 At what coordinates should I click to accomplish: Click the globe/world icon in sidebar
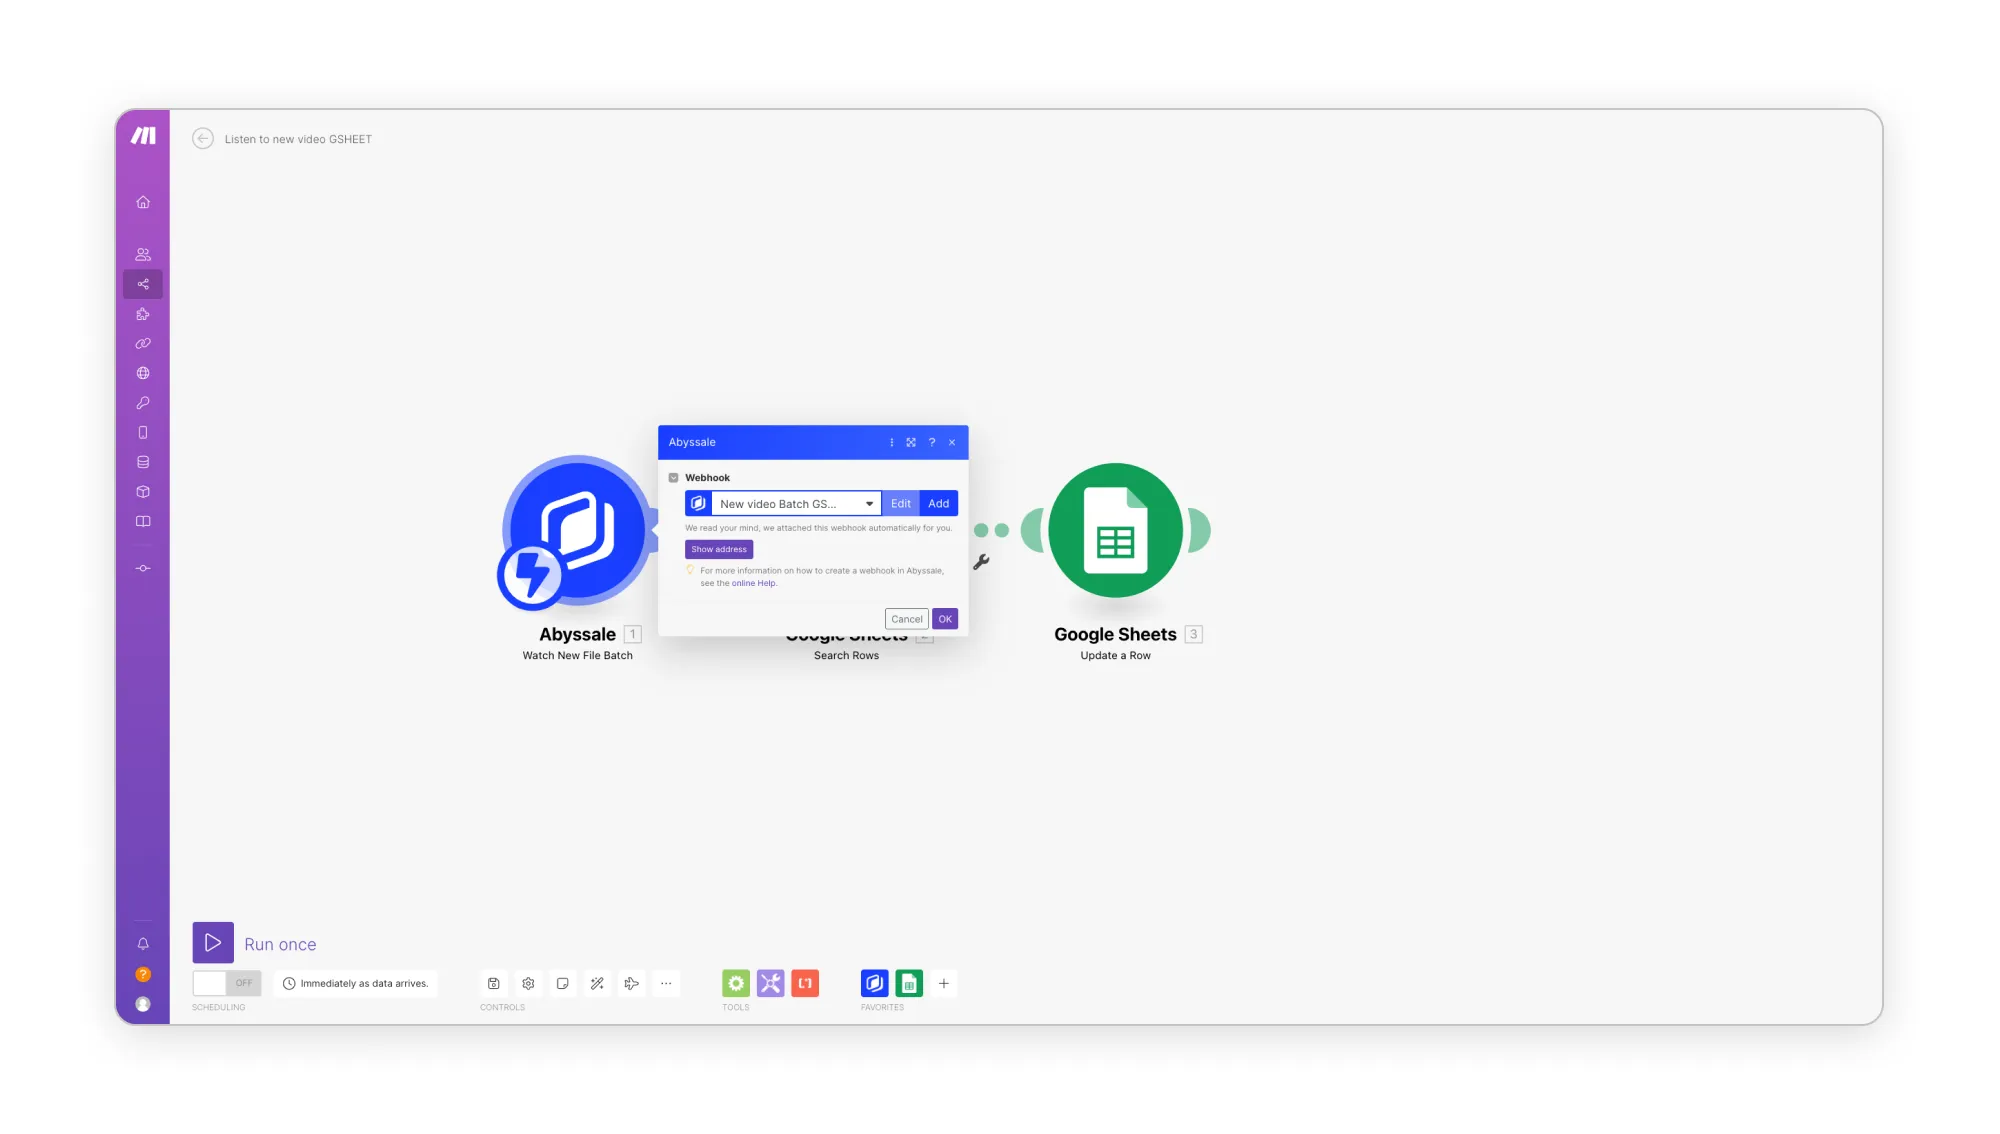coord(143,372)
